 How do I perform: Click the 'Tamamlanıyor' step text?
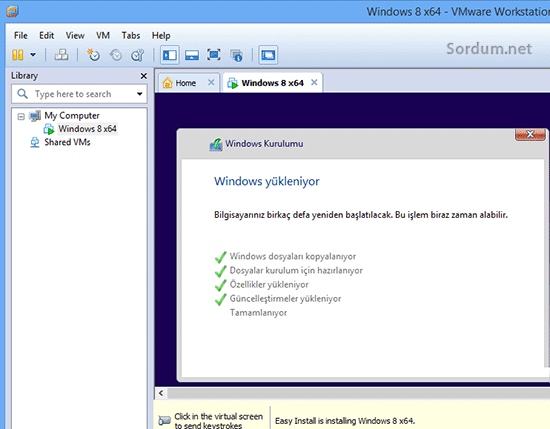click(x=258, y=313)
